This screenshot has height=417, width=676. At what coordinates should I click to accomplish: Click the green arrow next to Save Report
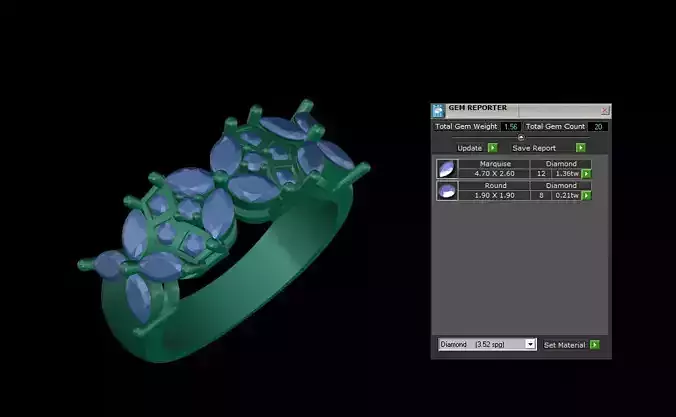tap(581, 148)
